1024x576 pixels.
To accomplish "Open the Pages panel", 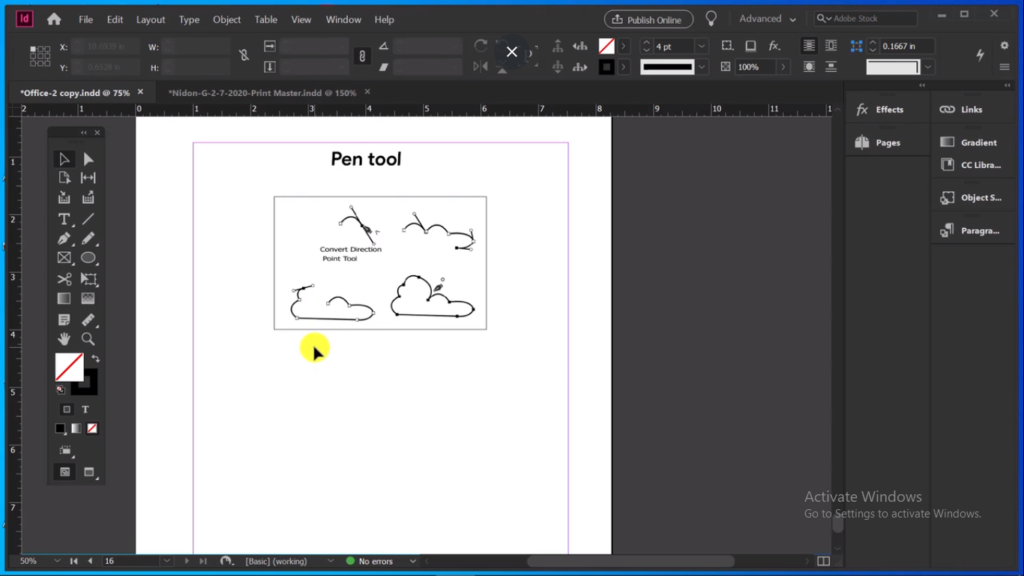I will point(879,142).
